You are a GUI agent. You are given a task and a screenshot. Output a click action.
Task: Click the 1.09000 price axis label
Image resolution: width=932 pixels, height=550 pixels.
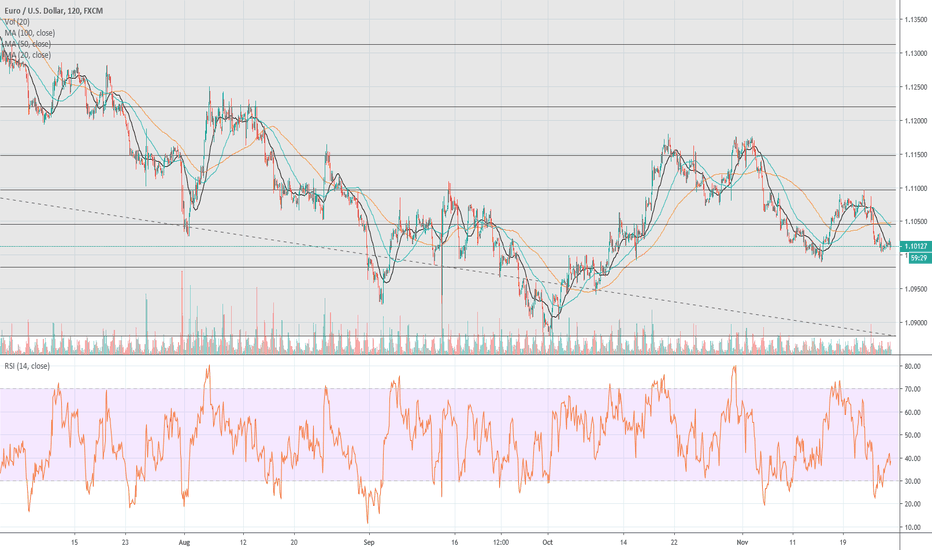(x=913, y=322)
